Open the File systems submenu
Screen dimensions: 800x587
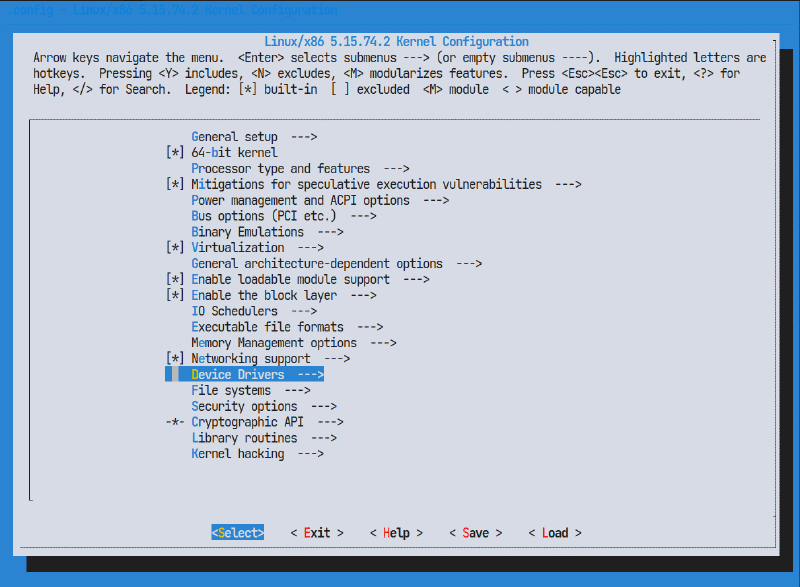point(251,391)
